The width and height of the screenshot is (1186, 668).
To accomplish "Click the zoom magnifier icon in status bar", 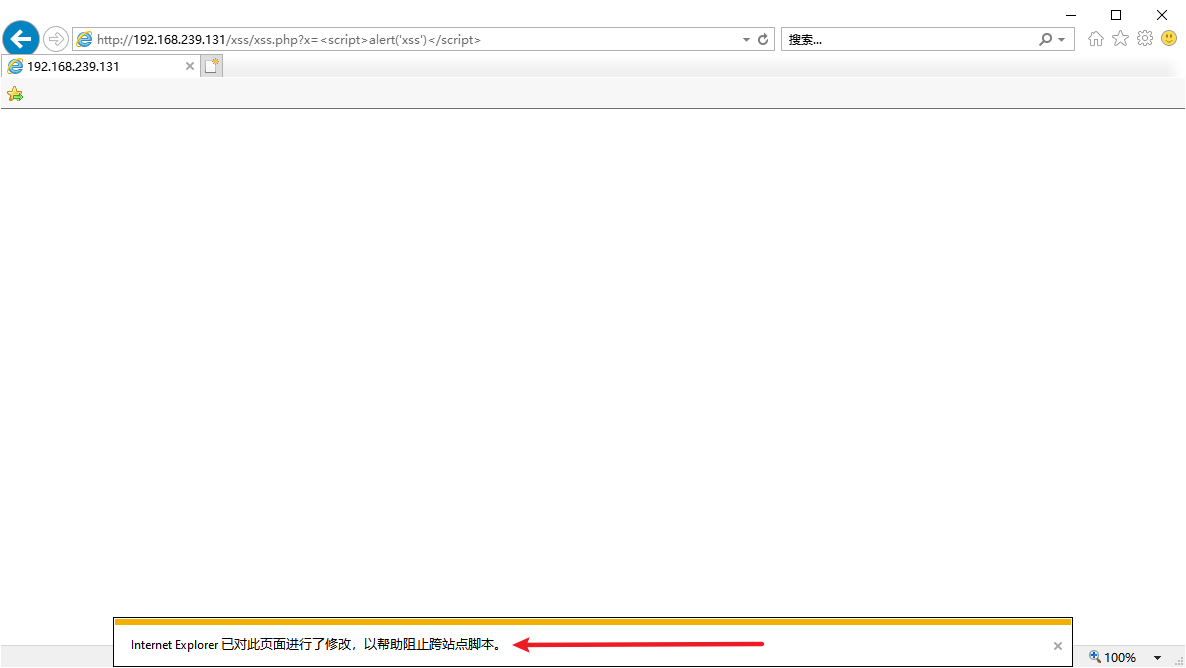I will 1094,657.
